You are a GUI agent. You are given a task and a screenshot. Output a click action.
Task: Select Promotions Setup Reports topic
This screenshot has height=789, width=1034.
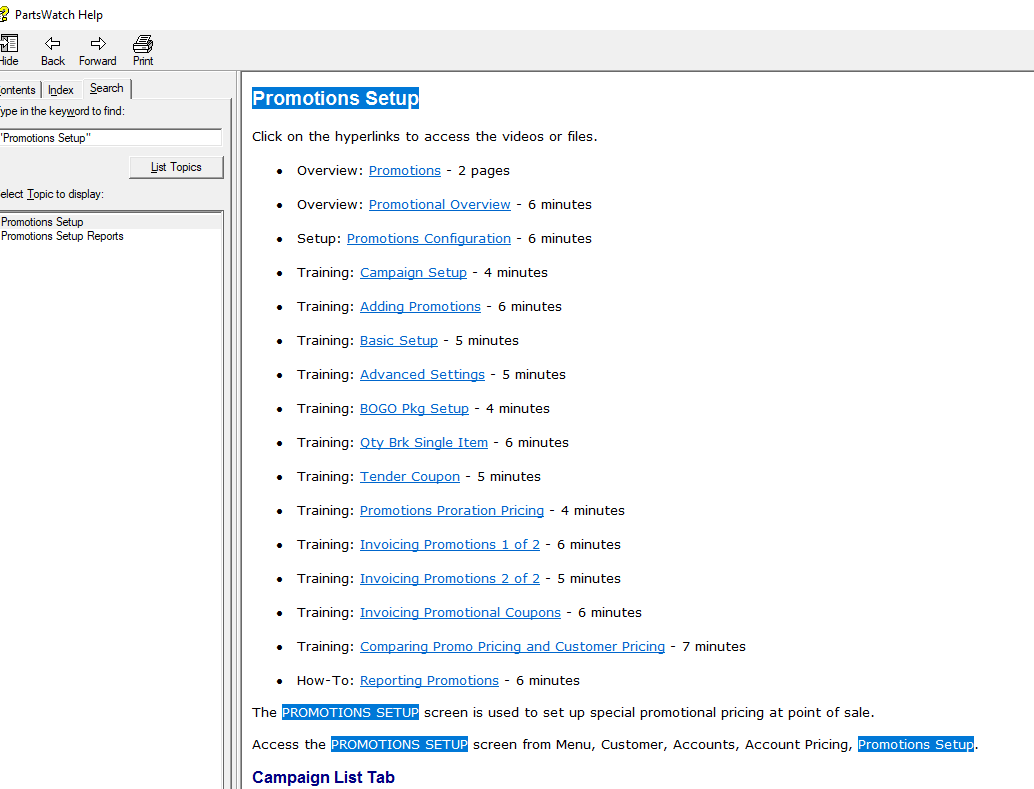(62, 236)
